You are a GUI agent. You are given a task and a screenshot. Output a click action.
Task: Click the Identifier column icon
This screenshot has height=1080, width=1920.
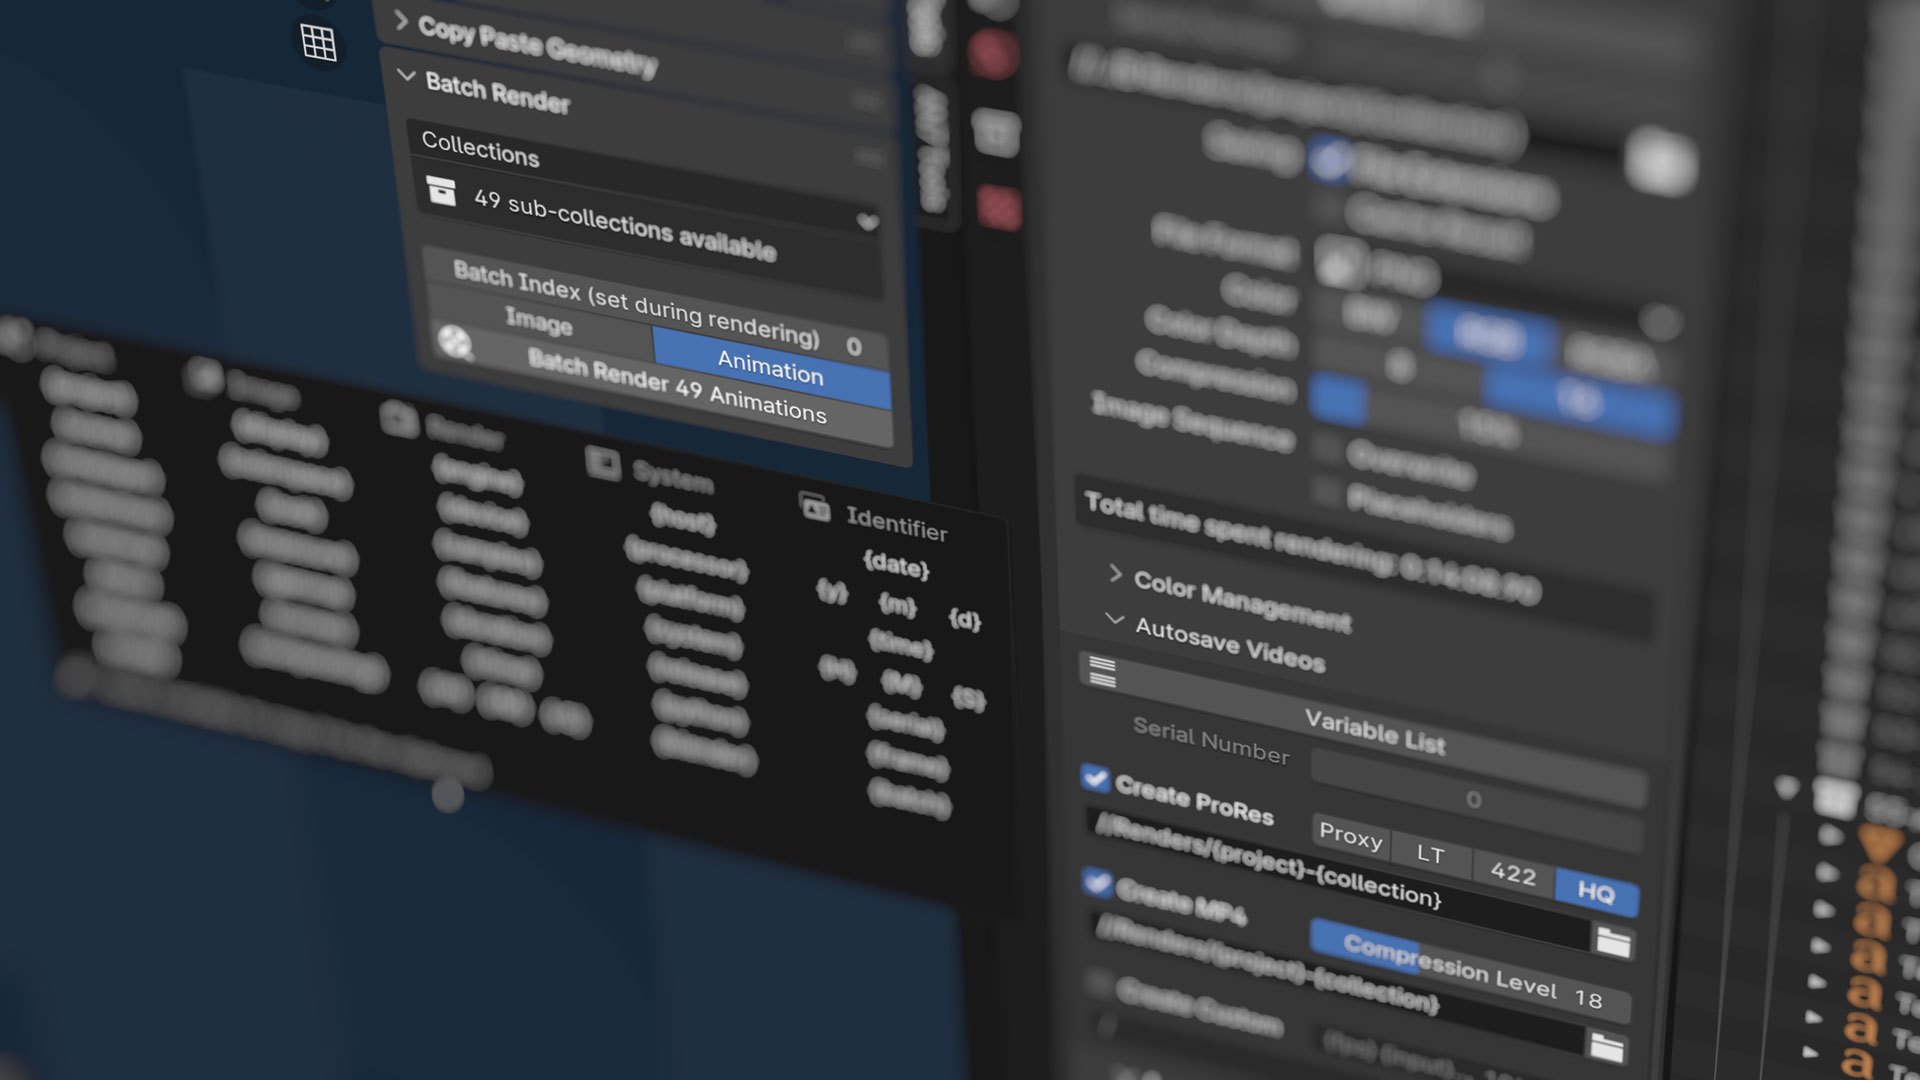point(815,509)
